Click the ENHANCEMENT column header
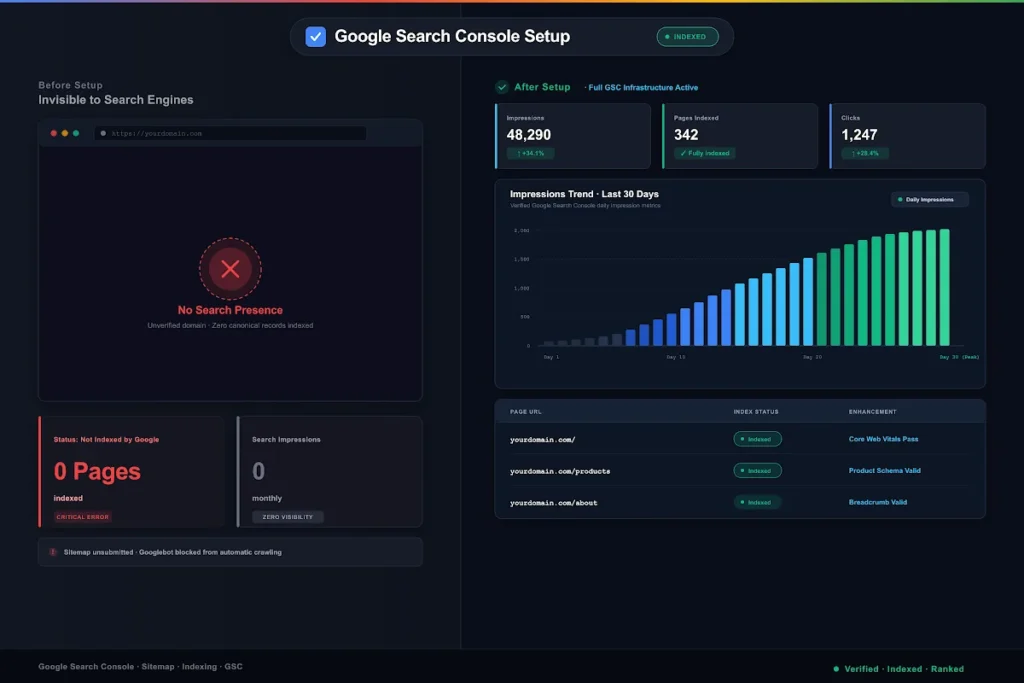The width and height of the screenshot is (1024, 683). click(872, 412)
